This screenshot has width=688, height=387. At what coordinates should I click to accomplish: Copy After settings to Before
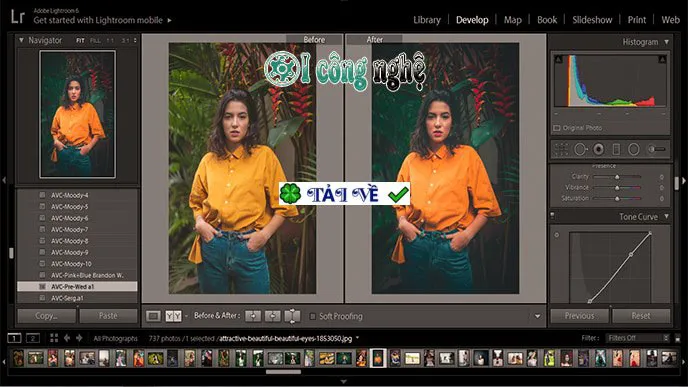(x=272, y=316)
